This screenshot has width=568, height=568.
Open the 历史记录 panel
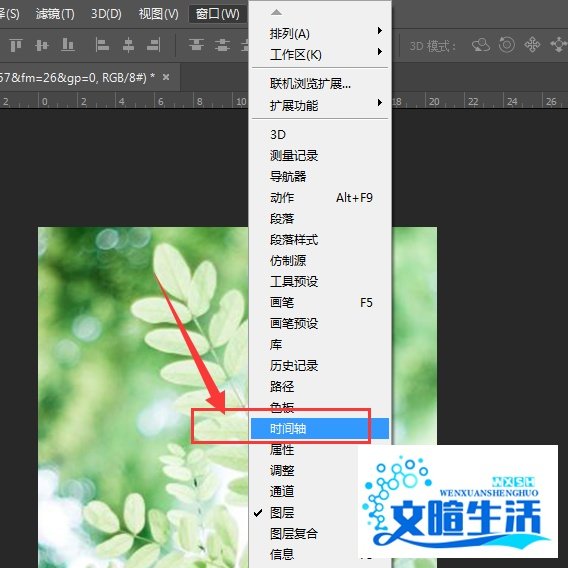(x=320, y=366)
